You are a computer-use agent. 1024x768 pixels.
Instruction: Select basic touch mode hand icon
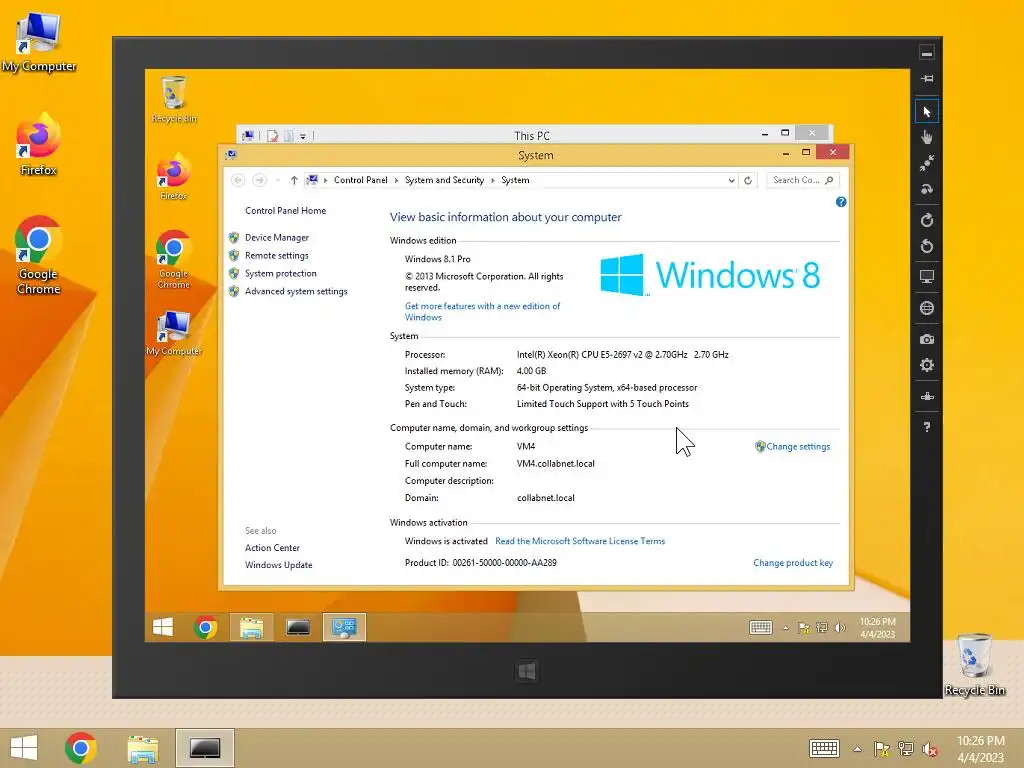coord(927,137)
